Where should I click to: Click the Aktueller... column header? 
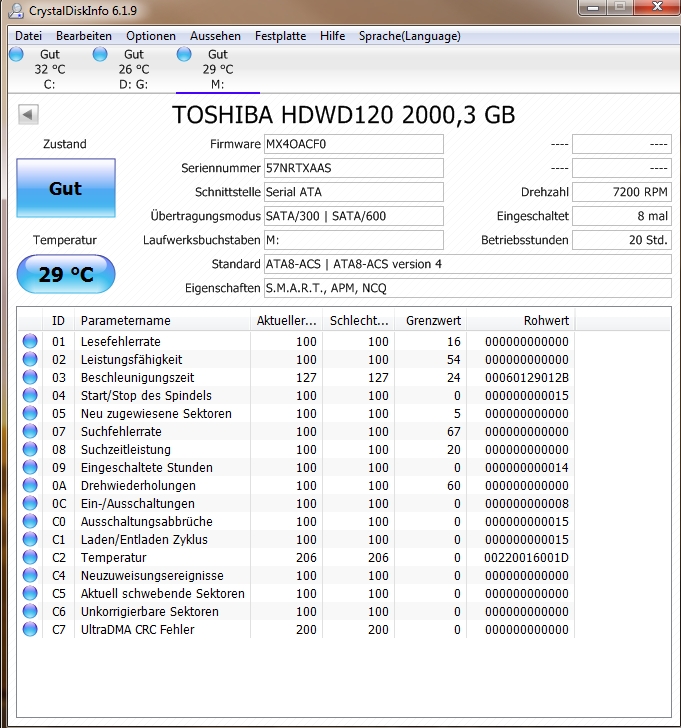286,320
